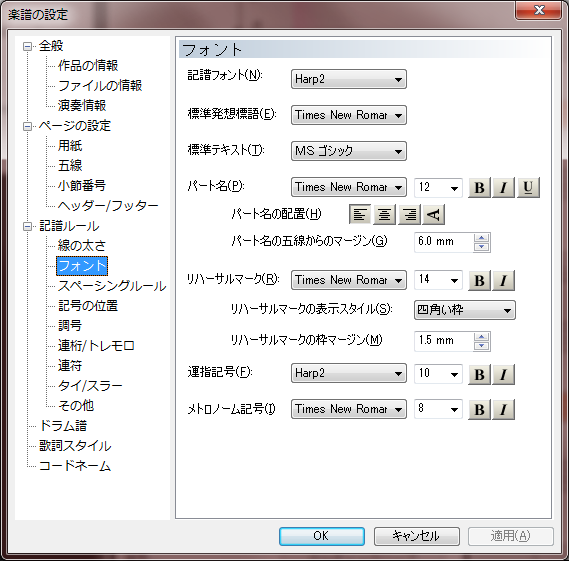Toggle bold for the metronome mark font
This screenshot has height=561, width=569.
tap(479, 410)
